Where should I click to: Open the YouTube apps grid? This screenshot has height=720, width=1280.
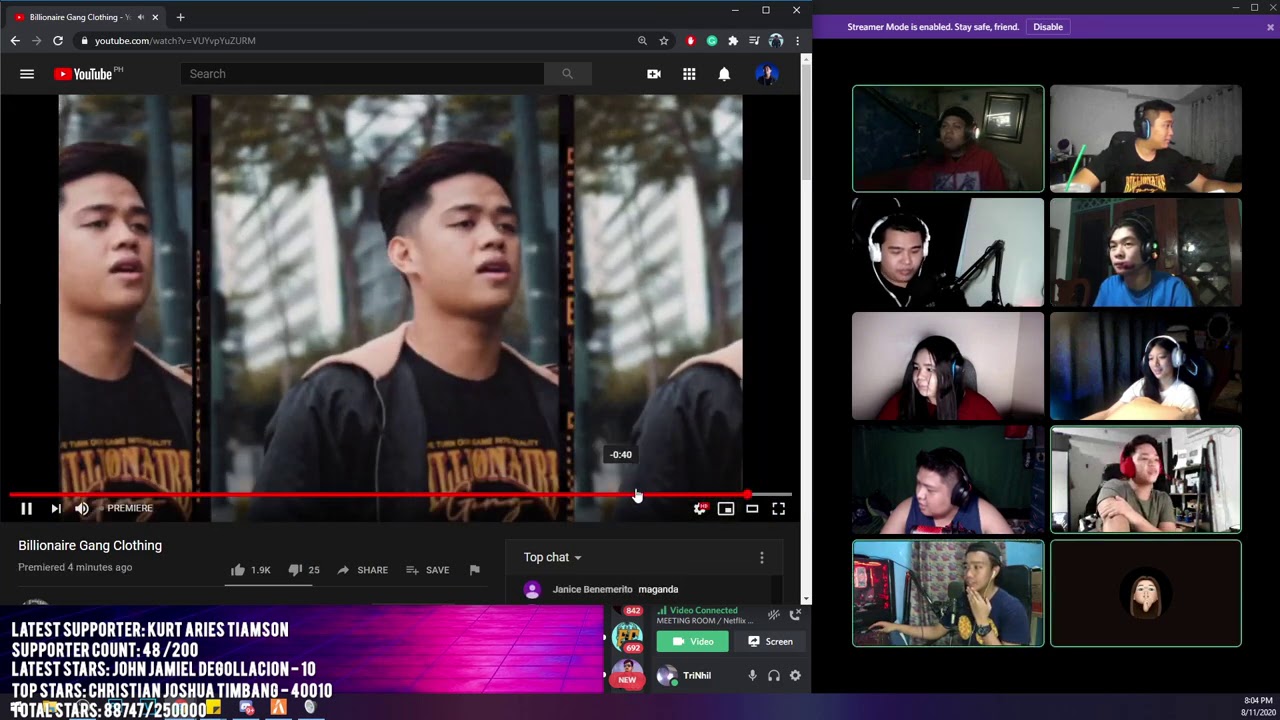point(689,74)
